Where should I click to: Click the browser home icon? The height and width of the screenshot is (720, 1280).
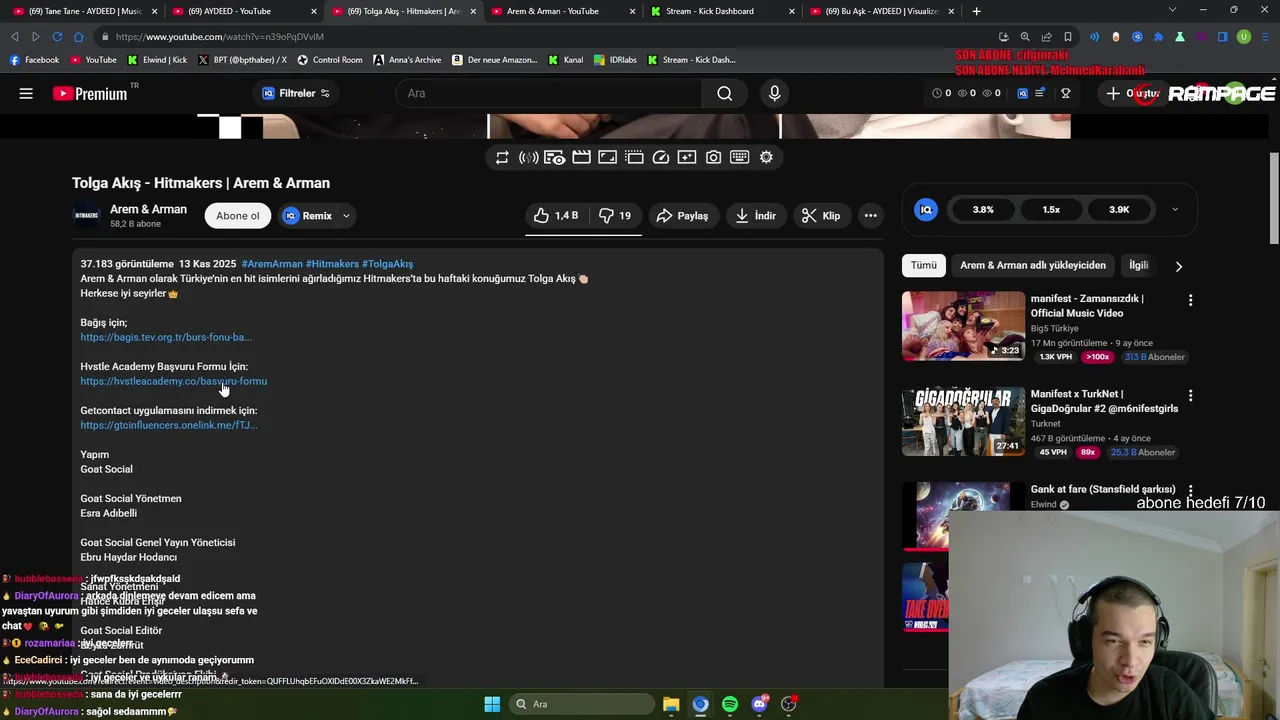point(79,37)
